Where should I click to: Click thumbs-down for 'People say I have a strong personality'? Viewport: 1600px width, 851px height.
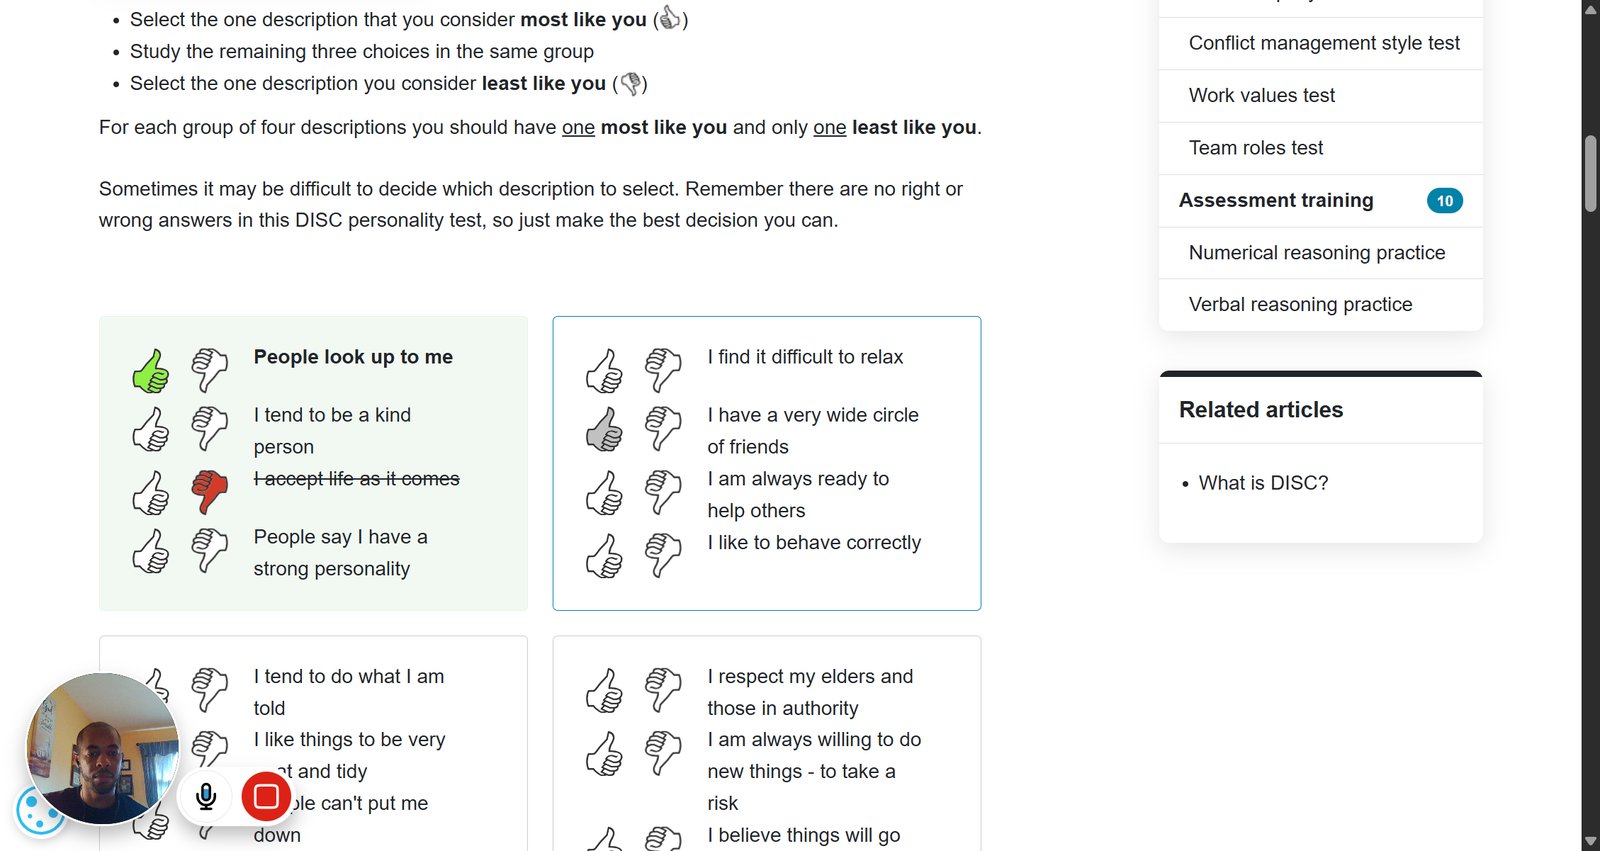210,550
